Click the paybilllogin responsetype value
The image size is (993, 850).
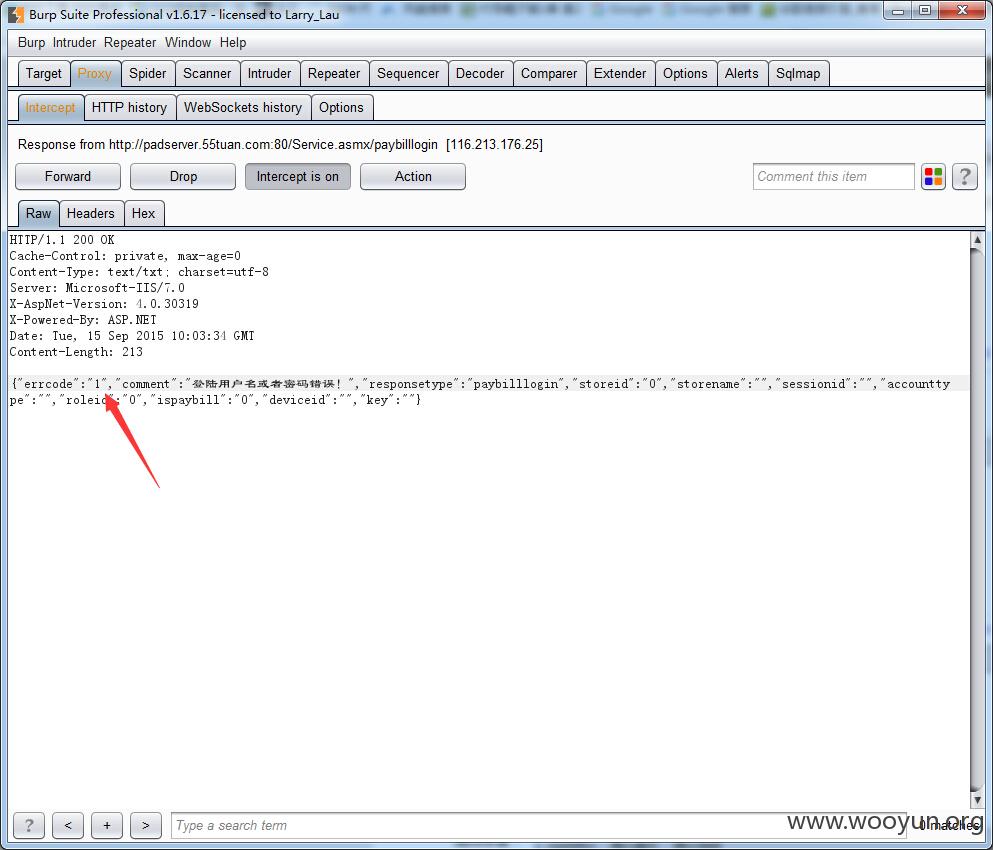[x=516, y=384]
